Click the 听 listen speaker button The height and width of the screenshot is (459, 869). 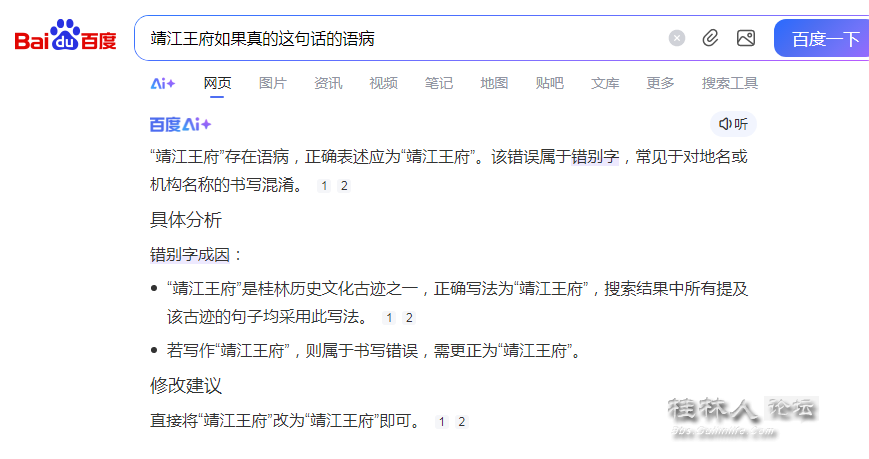(733, 124)
